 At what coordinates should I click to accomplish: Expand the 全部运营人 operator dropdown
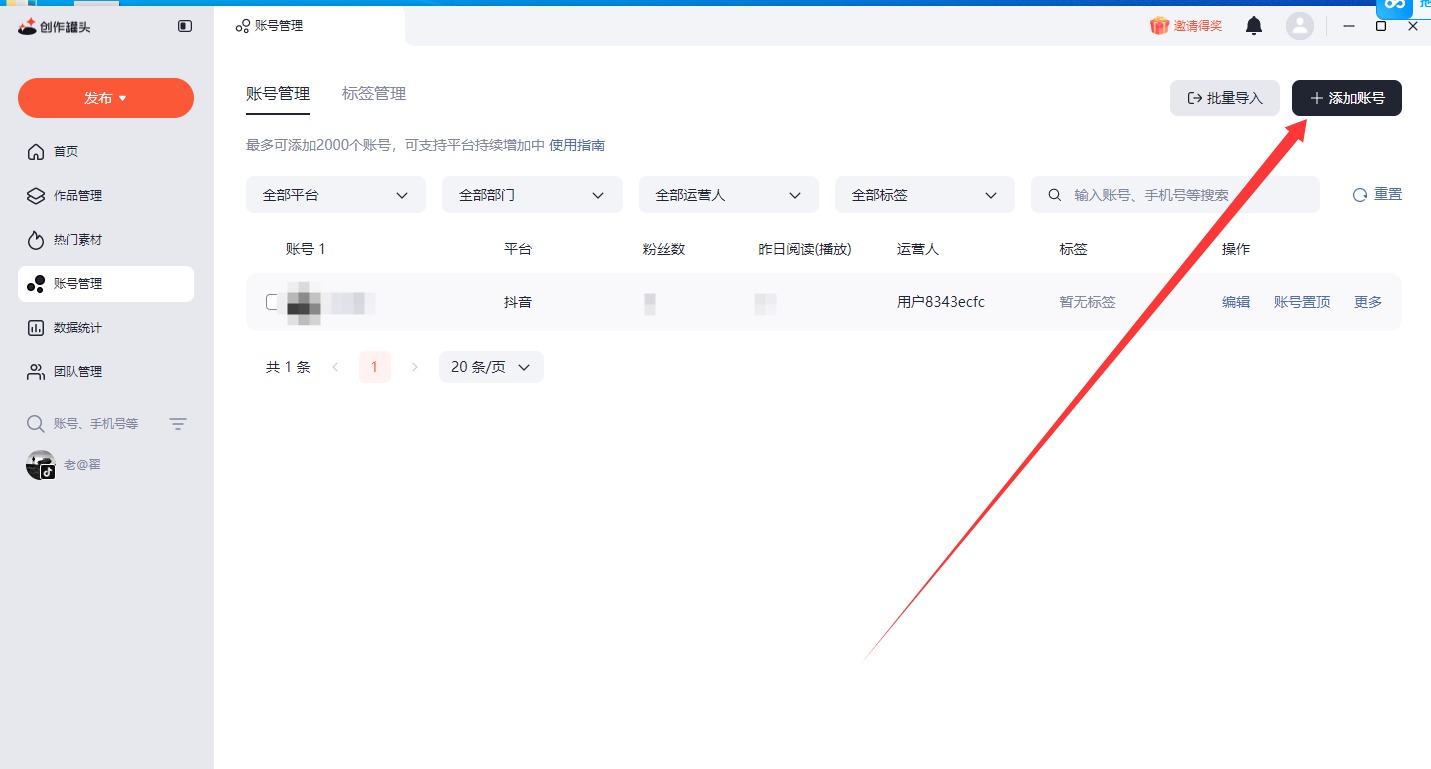[x=728, y=194]
